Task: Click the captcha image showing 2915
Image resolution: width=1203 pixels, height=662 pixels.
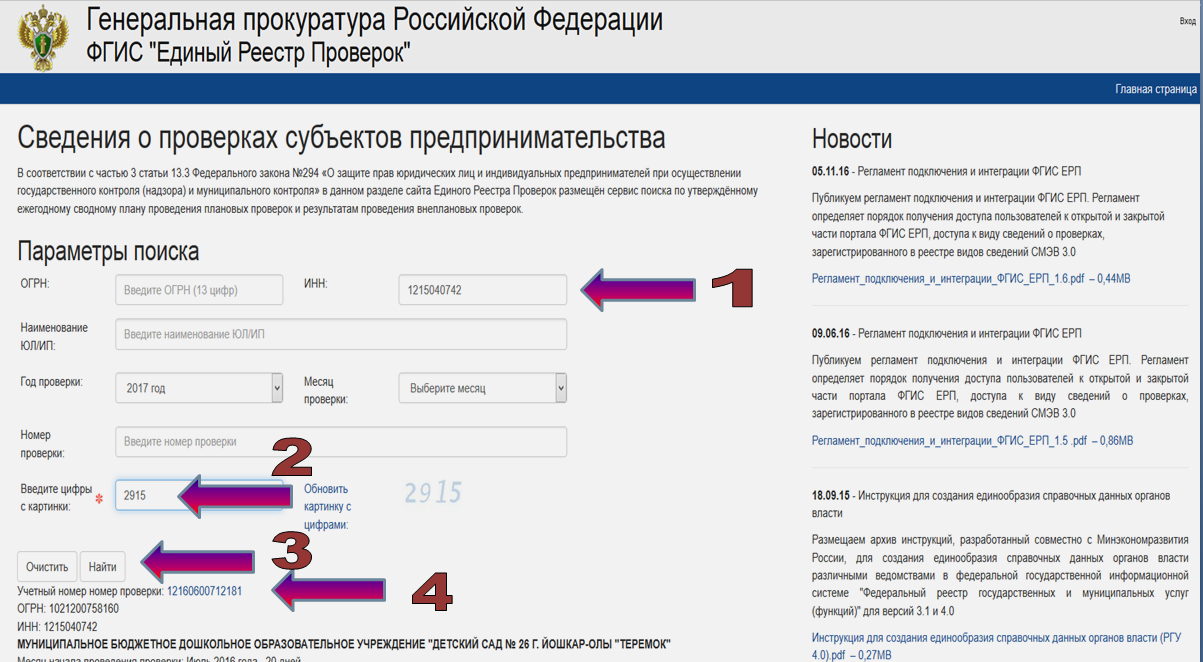Action: pyautogui.click(x=434, y=492)
